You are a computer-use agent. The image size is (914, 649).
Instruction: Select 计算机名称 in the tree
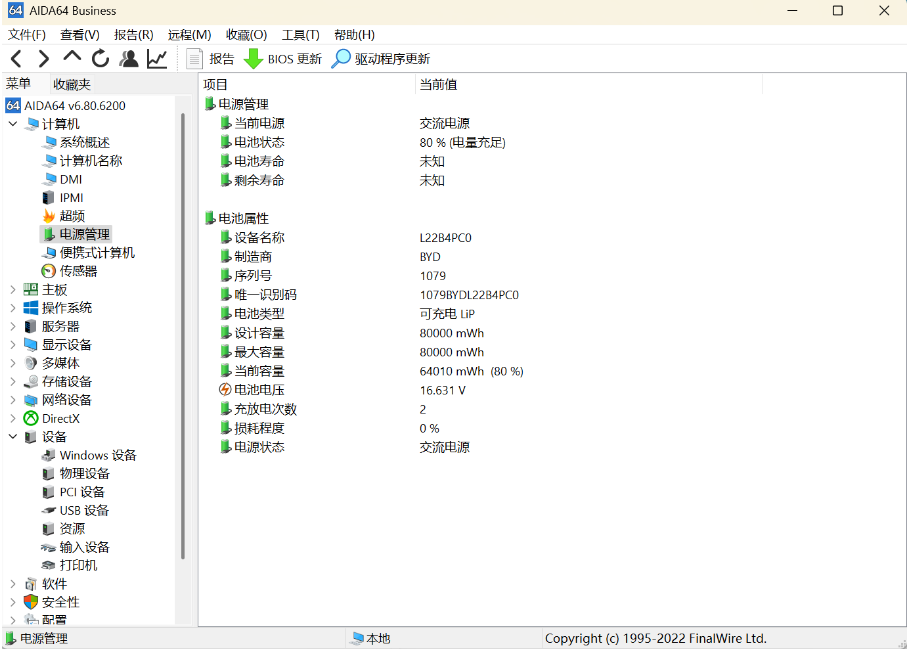click(92, 161)
